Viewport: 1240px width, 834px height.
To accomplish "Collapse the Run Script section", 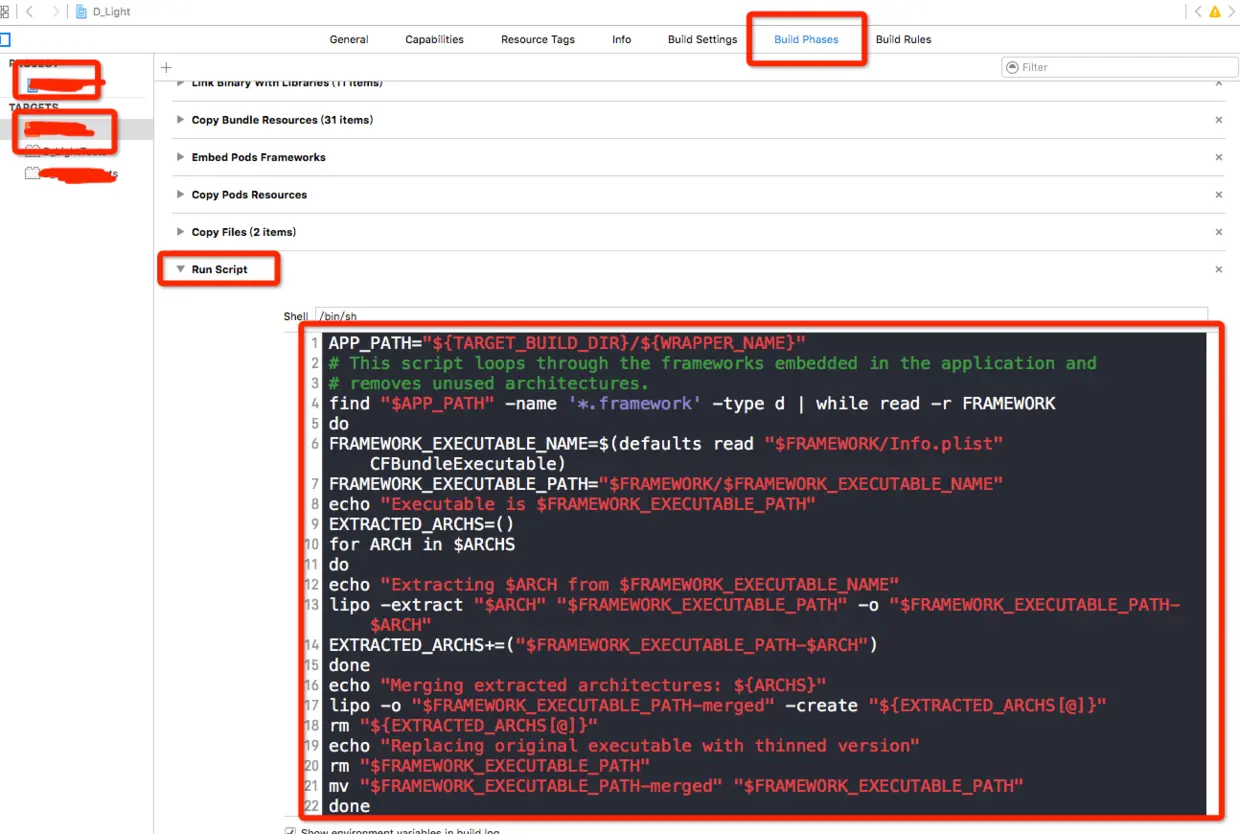I will pyautogui.click(x=181, y=269).
